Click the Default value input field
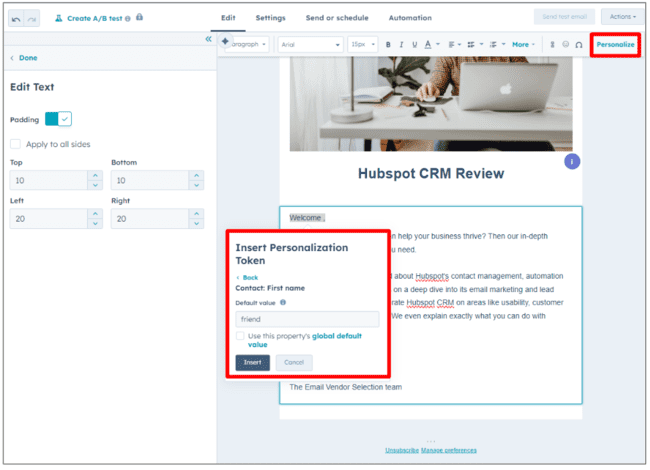This screenshot has width=650, height=470. (307, 319)
